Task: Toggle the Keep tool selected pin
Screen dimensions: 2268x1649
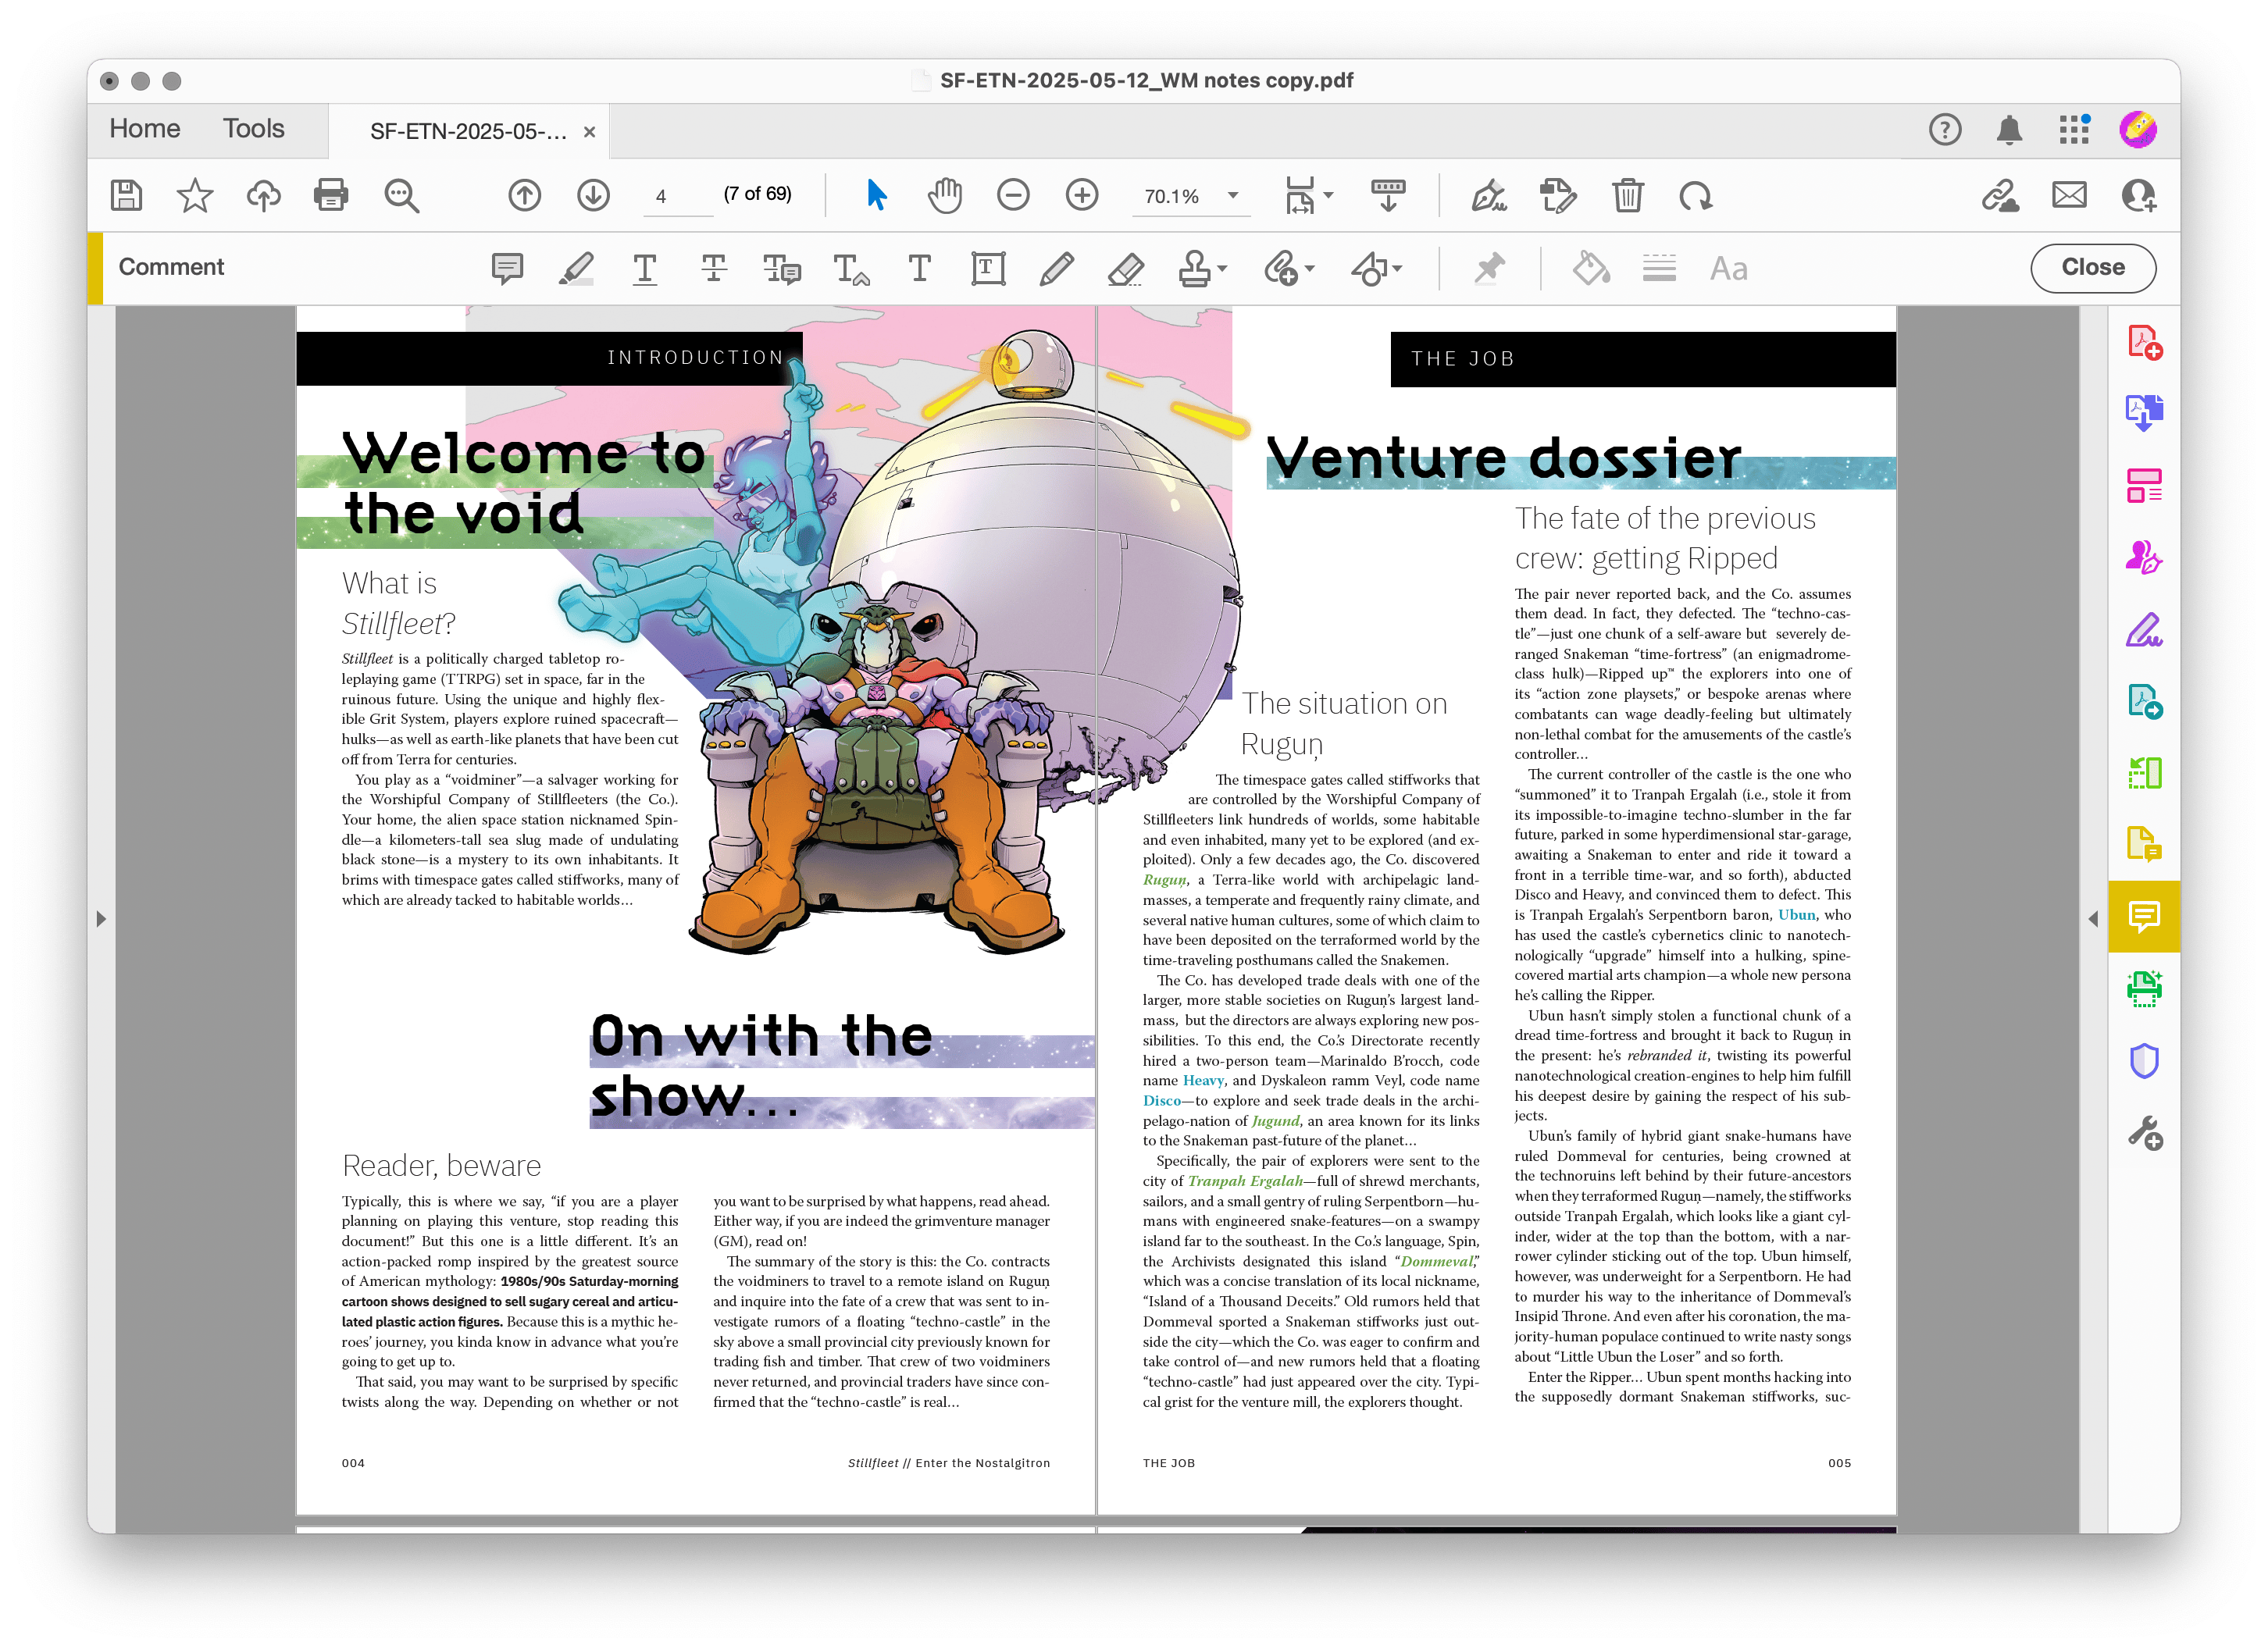Action: 1489,268
